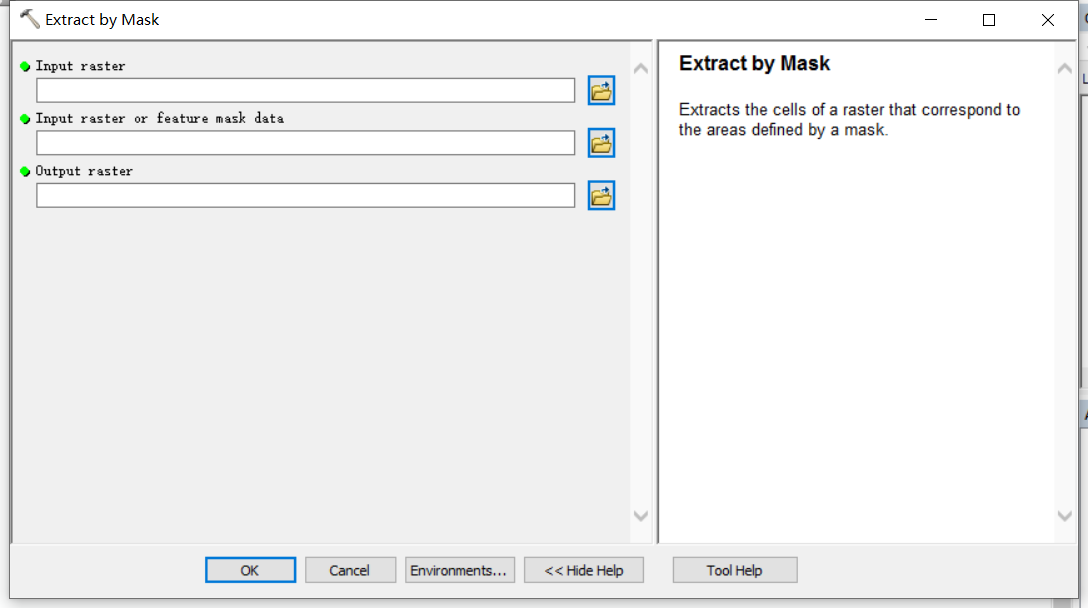
Task: Click the 'Input raster or feature mask data' label
Action: pos(160,119)
